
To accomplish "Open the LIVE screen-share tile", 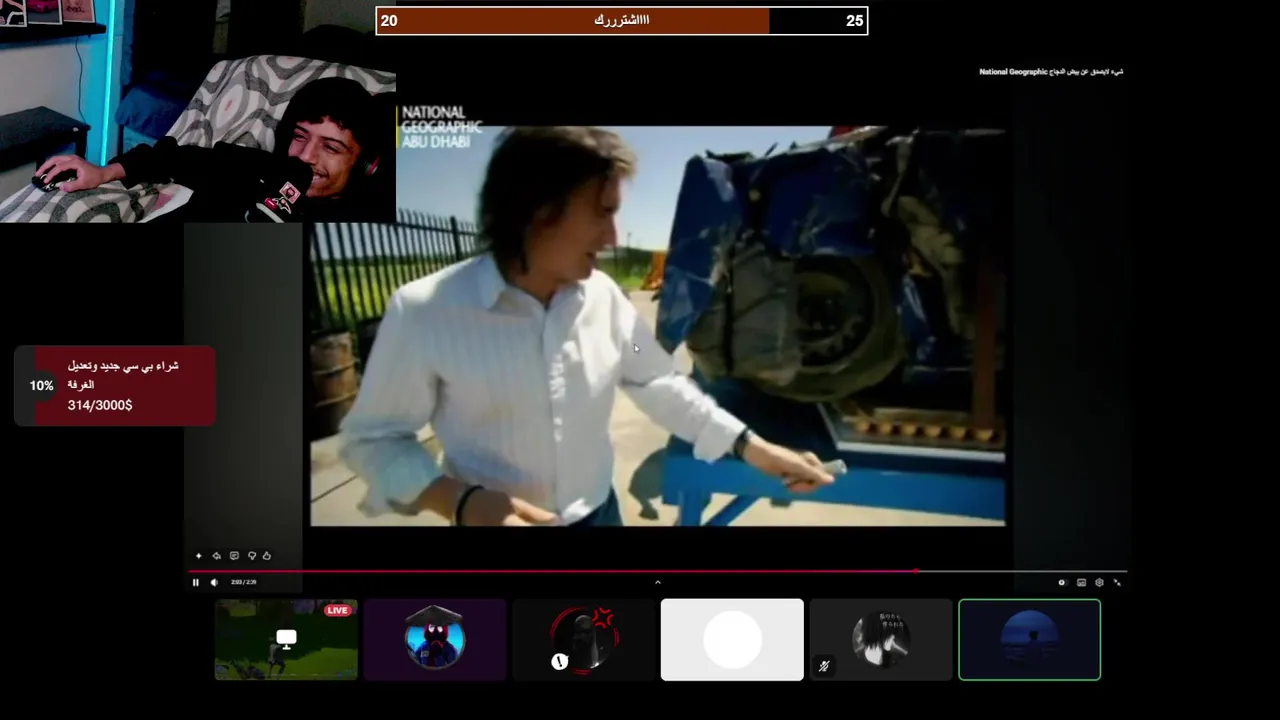I will [x=286, y=640].
